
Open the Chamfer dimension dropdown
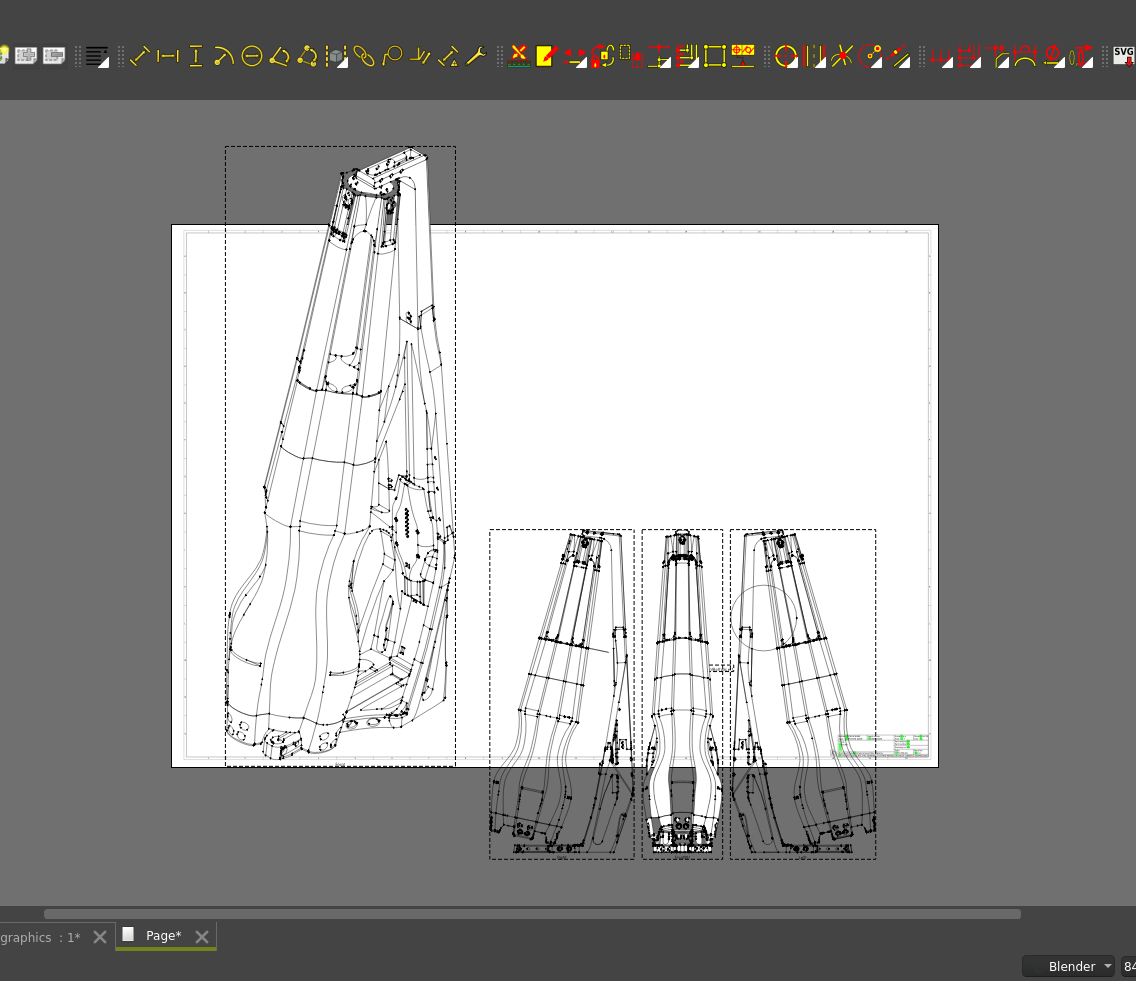pyautogui.click(x=997, y=56)
